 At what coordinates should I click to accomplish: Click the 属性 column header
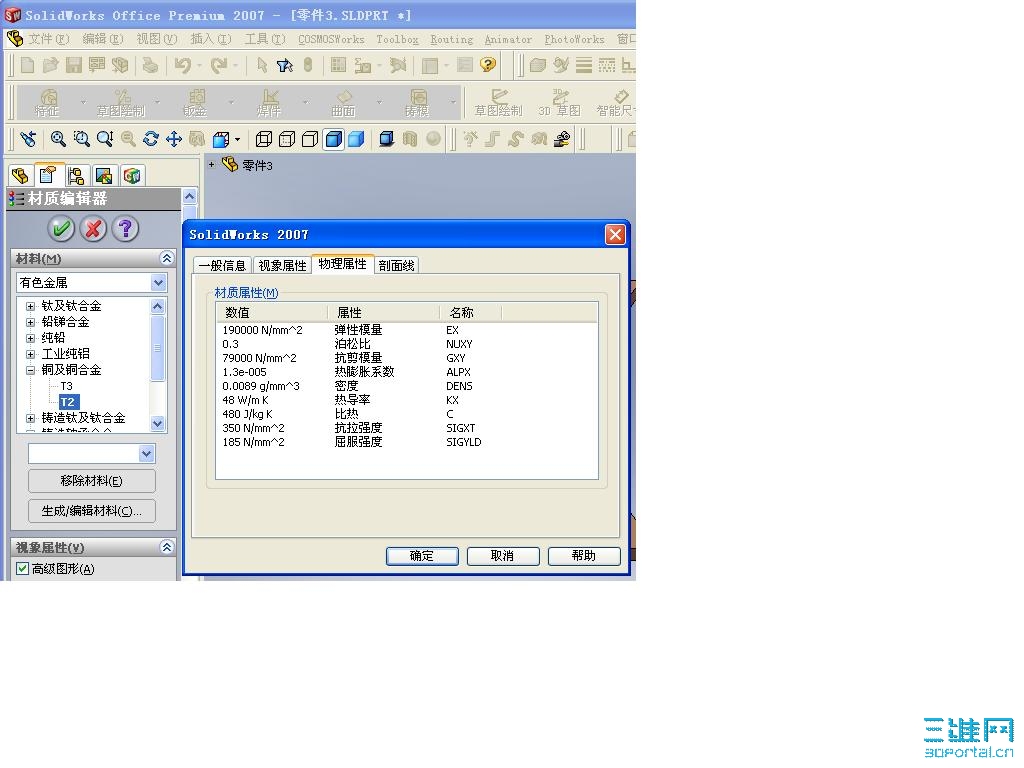(x=383, y=313)
